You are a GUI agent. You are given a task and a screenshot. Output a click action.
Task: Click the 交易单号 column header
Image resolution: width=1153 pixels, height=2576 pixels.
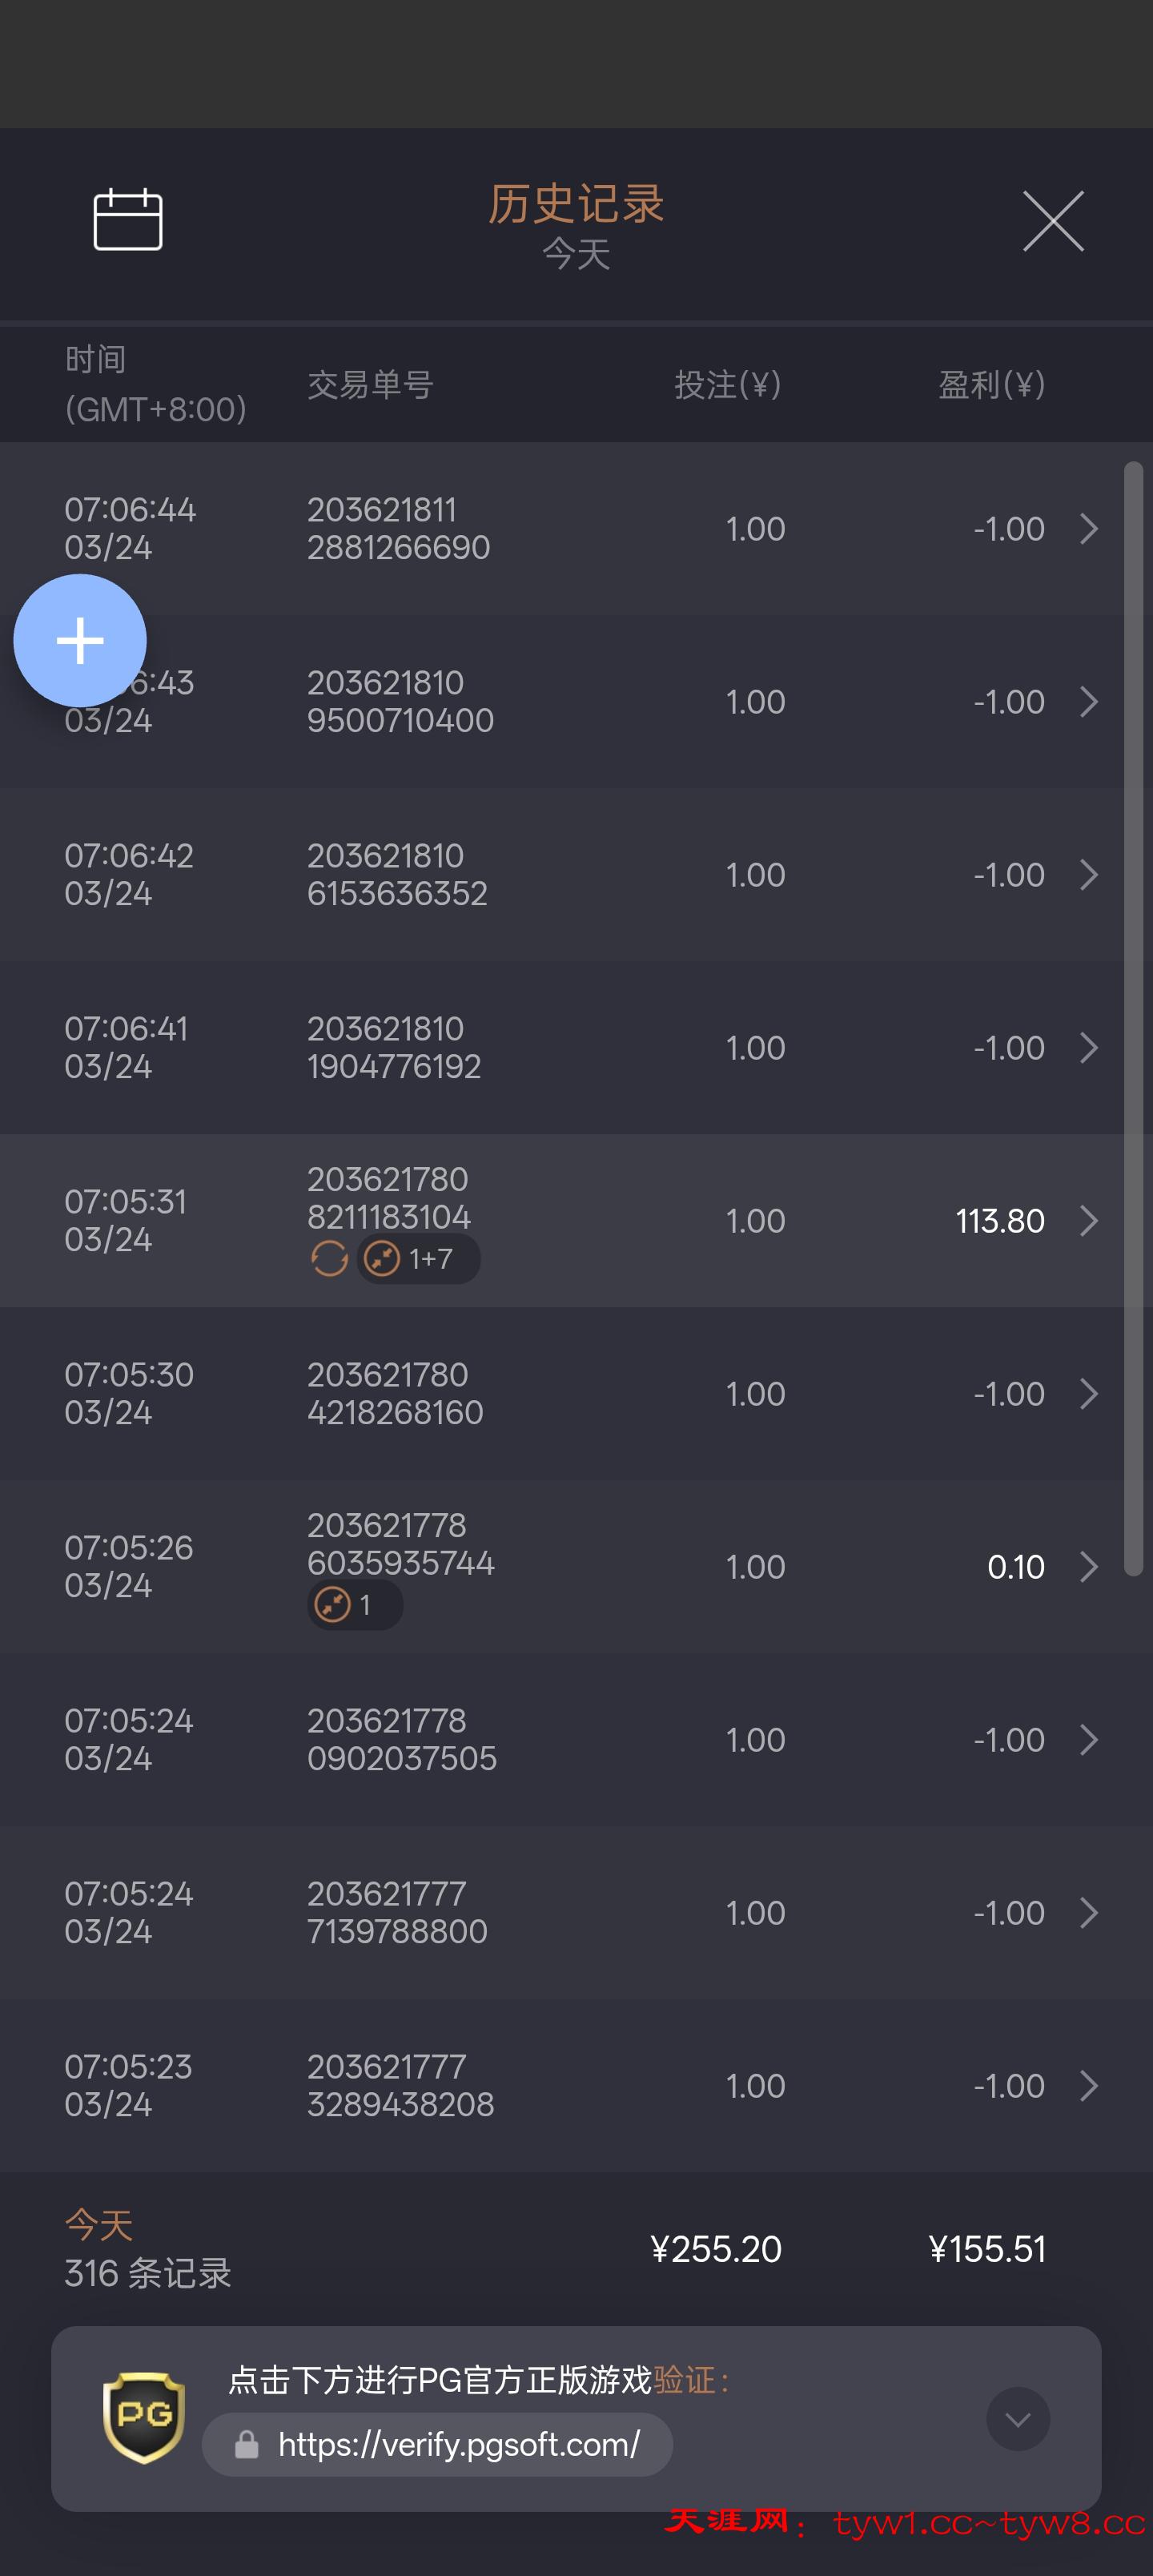(x=370, y=384)
